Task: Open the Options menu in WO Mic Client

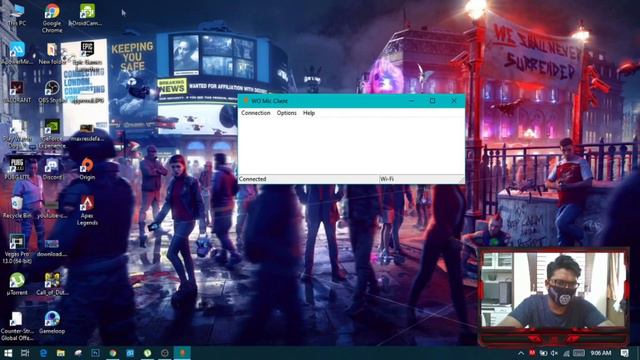Action: (x=287, y=113)
